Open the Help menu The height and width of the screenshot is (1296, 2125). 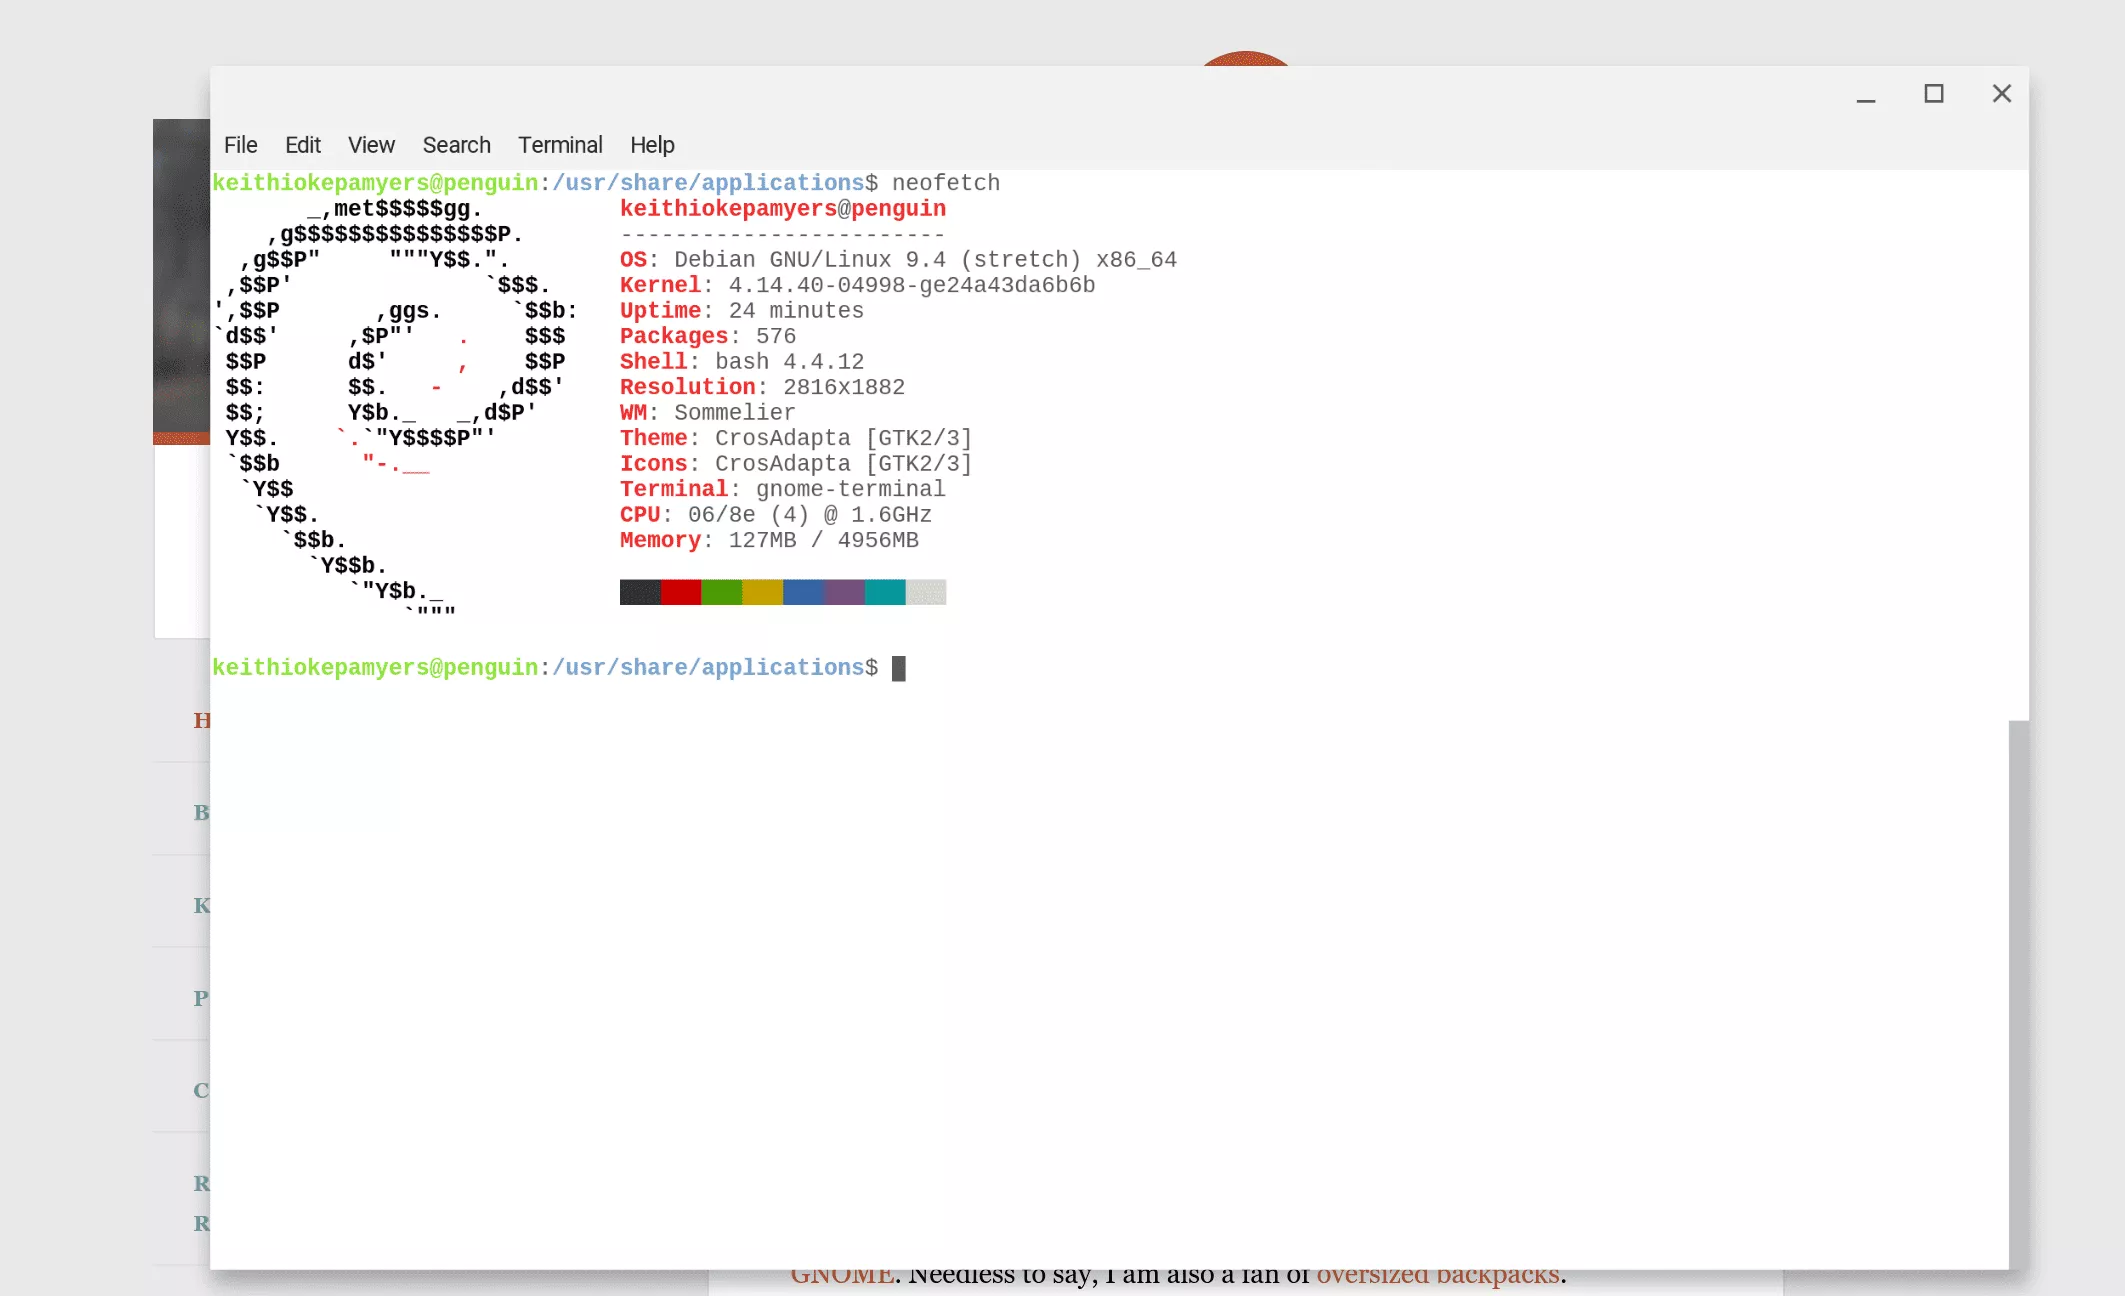(x=653, y=144)
